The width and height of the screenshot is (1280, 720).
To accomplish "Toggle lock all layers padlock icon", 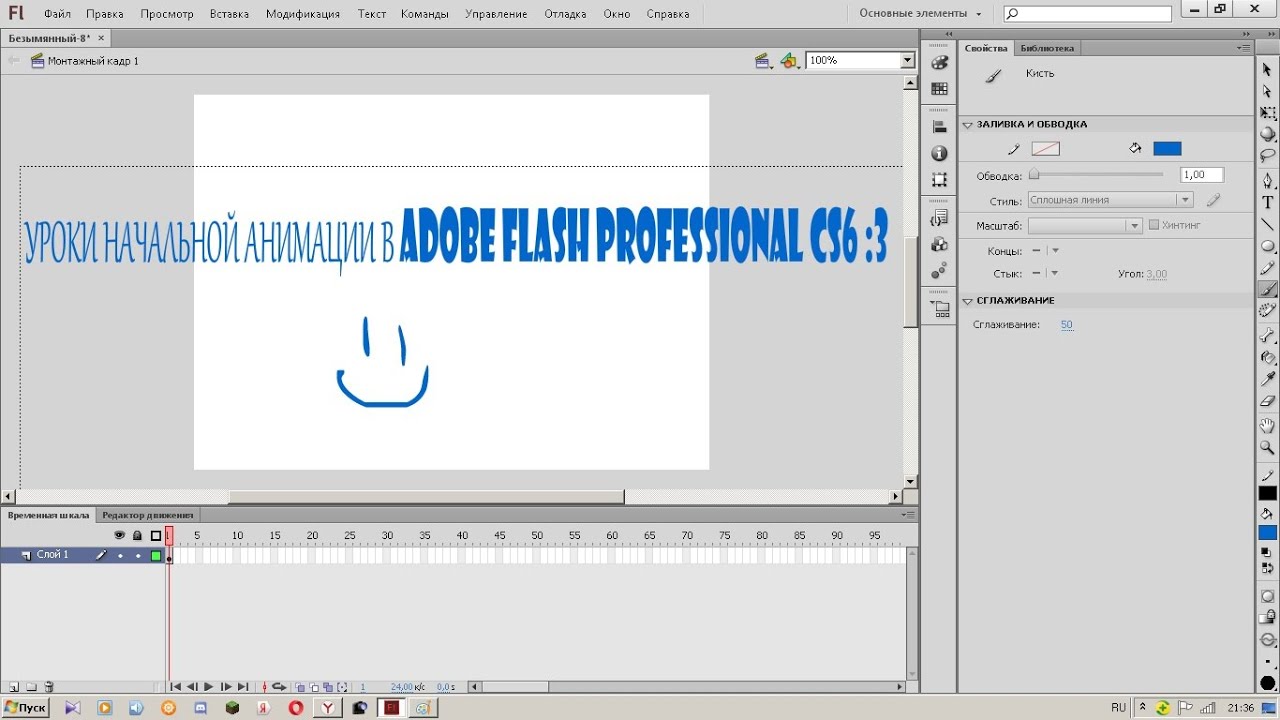I will pyautogui.click(x=137, y=536).
